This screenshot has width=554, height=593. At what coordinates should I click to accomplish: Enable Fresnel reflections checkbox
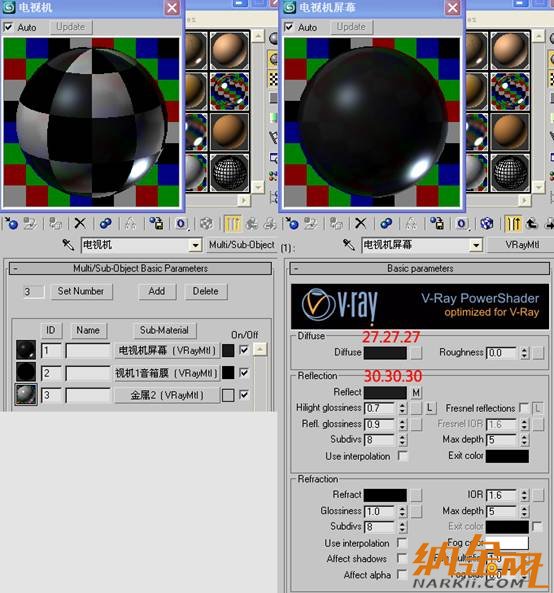point(524,408)
